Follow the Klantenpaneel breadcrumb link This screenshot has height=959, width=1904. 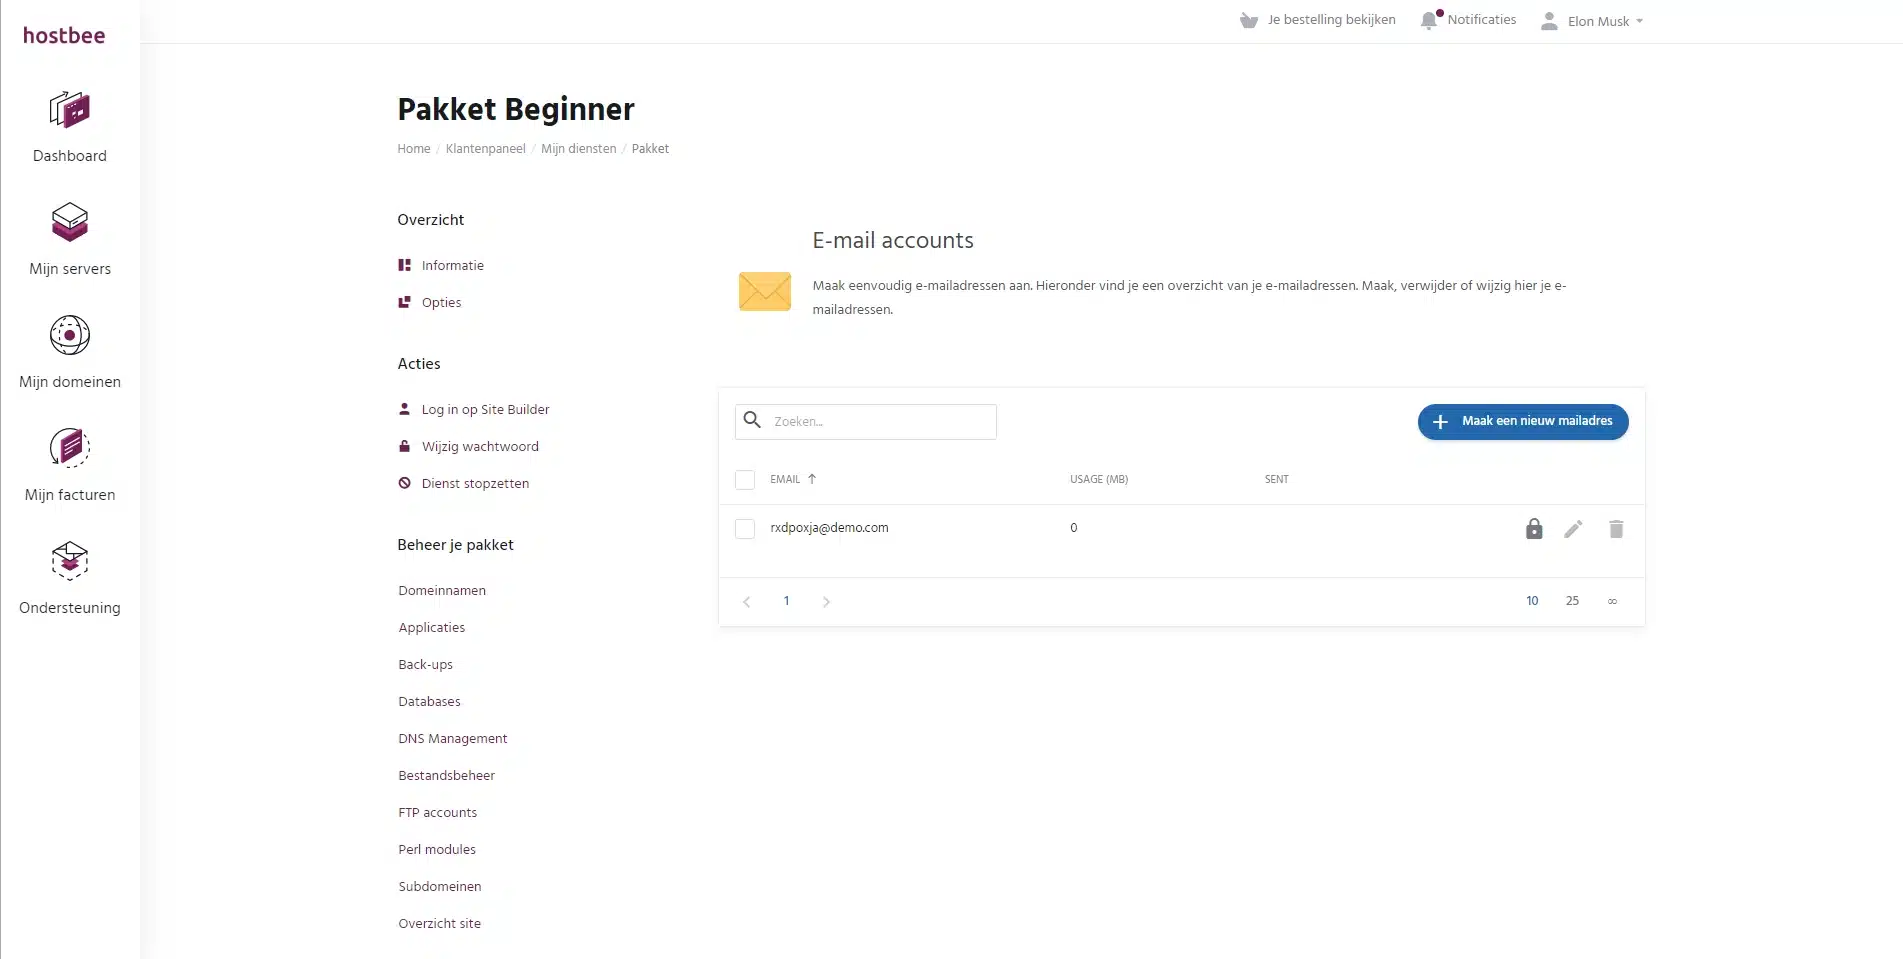[485, 149]
